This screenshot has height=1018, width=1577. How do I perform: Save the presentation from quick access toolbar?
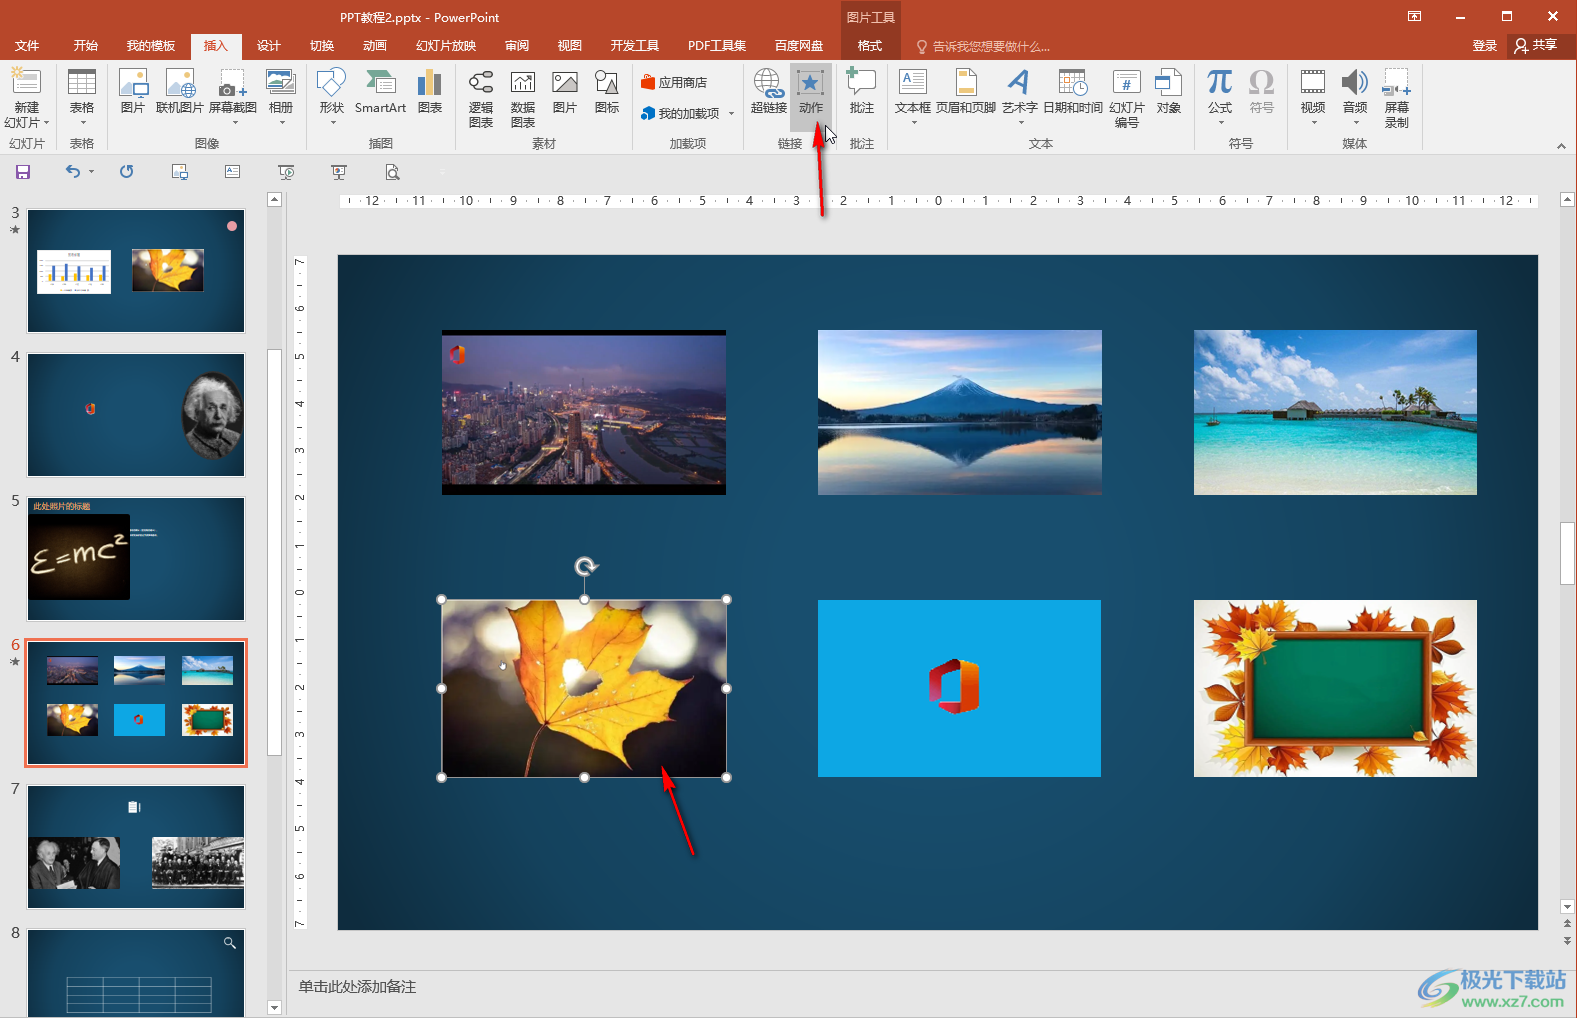pos(23,172)
